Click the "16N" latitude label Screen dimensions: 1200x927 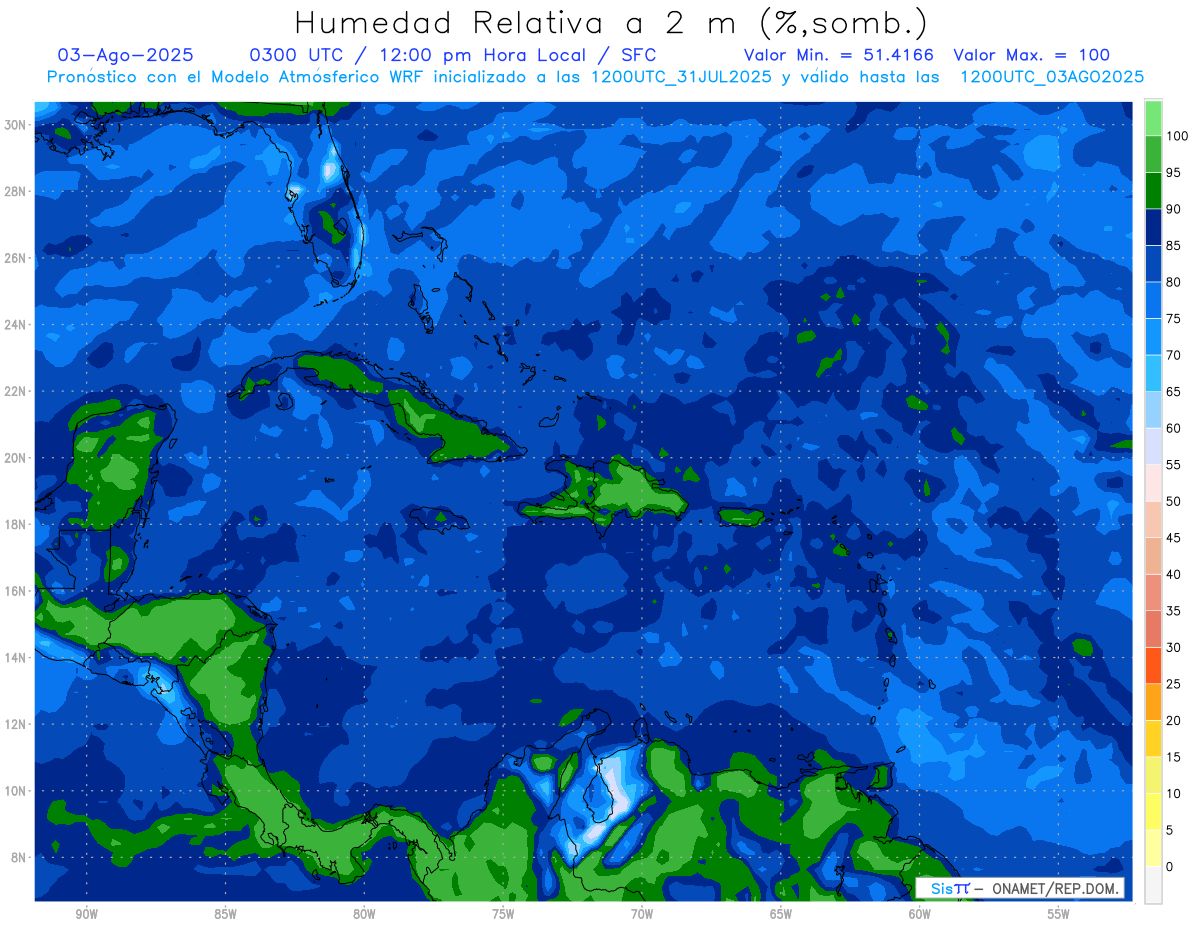17,591
